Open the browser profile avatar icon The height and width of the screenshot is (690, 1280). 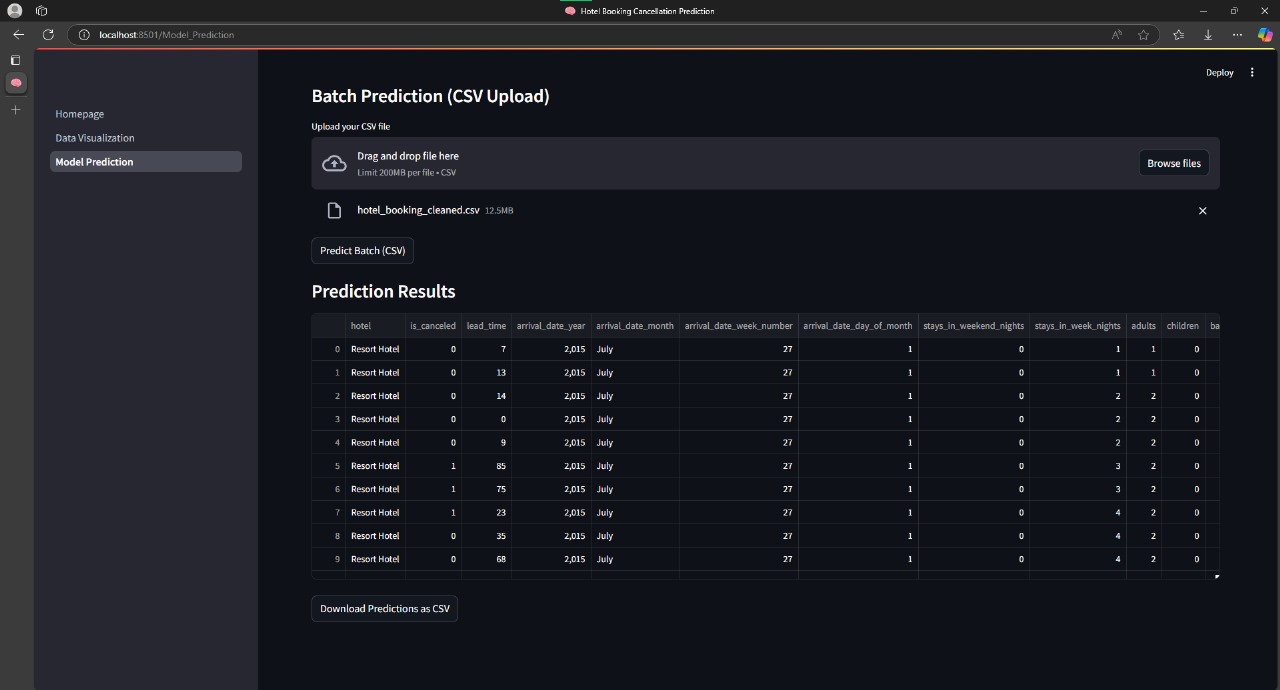15,10
